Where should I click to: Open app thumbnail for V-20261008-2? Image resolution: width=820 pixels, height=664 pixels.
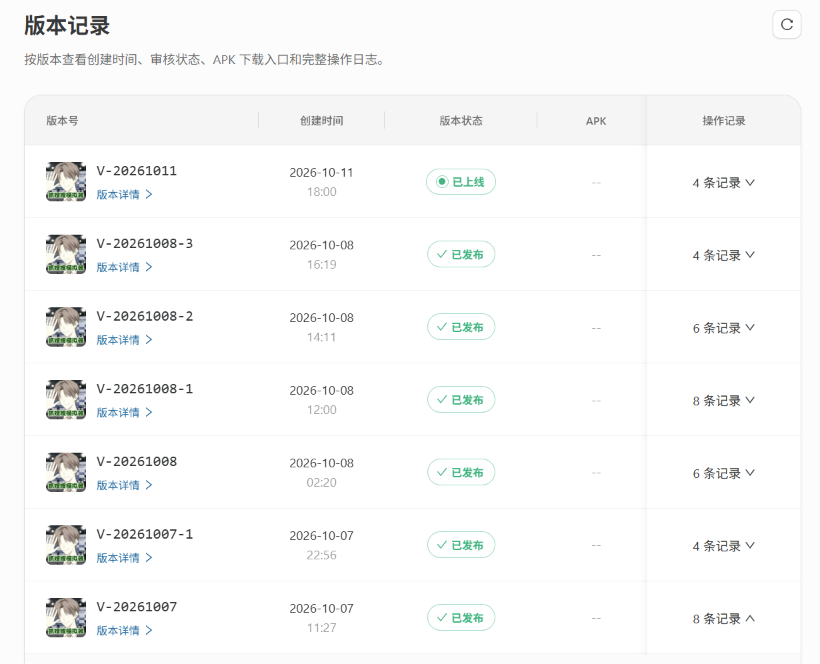tap(66, 327)
